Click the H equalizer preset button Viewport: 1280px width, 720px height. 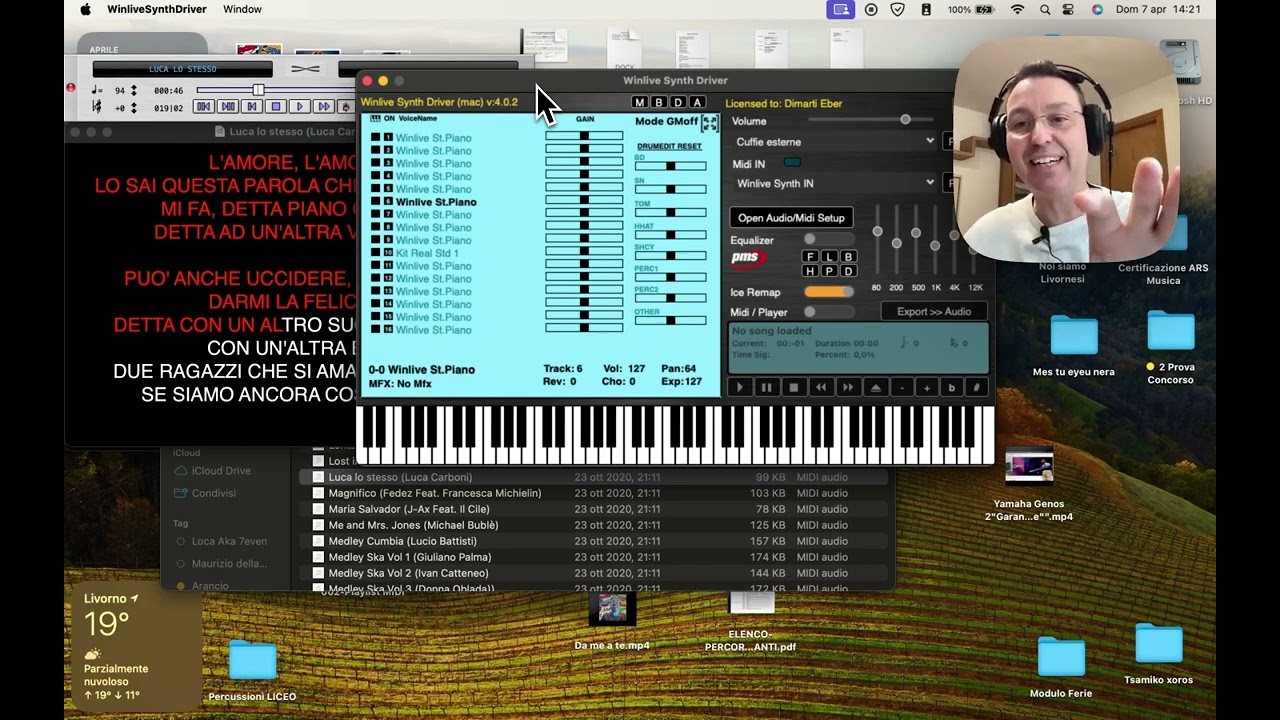811,271
